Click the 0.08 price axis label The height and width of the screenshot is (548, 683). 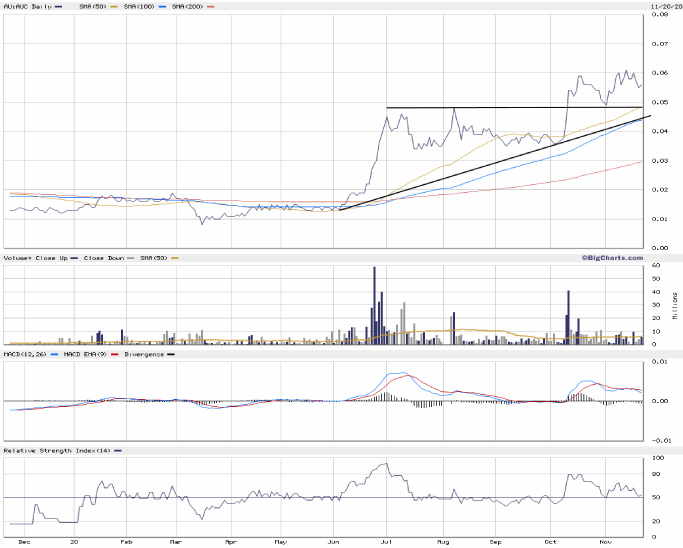pos(660,15)
